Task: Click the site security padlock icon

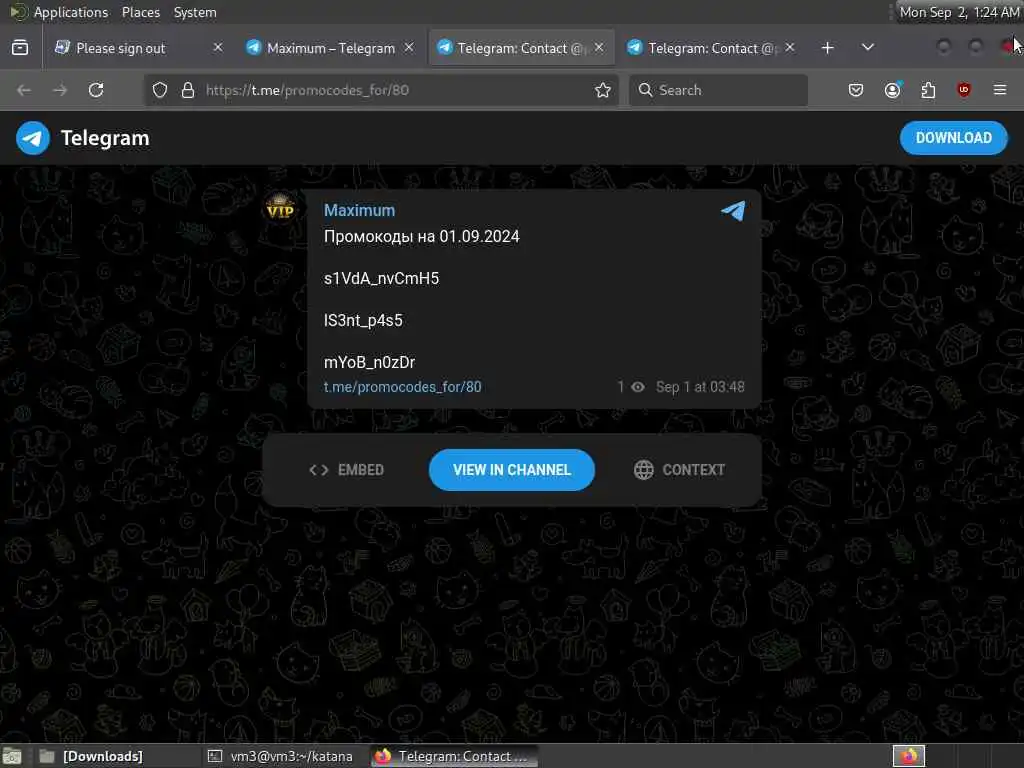Action: pos(188,90)
